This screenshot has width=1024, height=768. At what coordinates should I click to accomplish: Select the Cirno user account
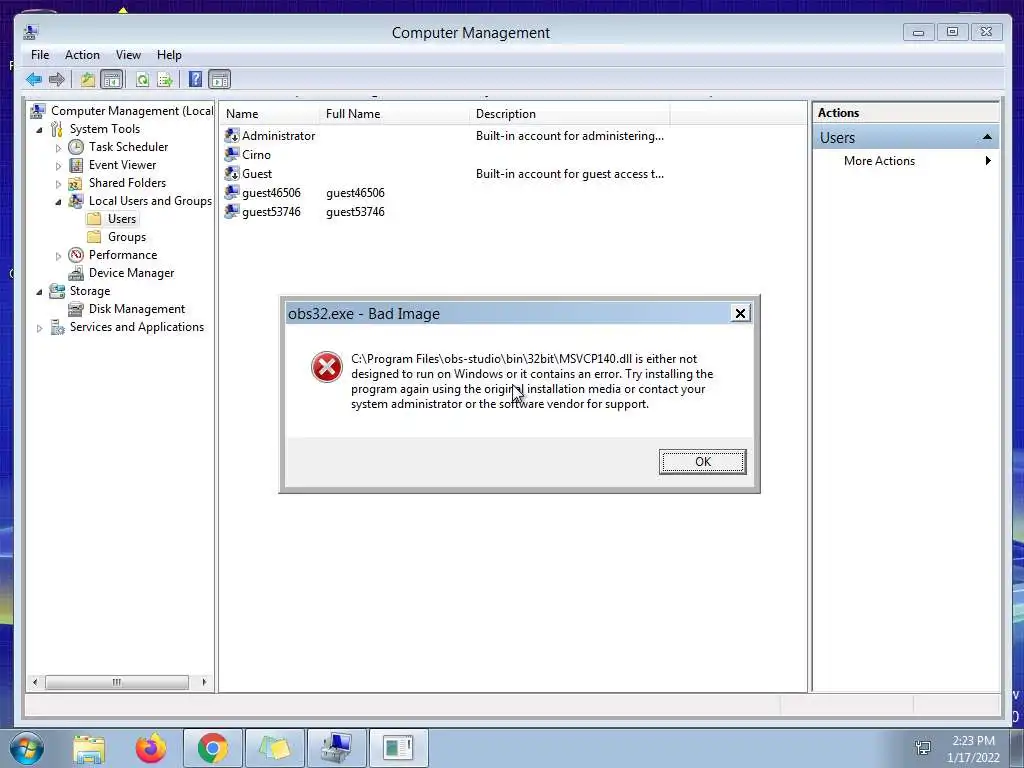[256, 155]
